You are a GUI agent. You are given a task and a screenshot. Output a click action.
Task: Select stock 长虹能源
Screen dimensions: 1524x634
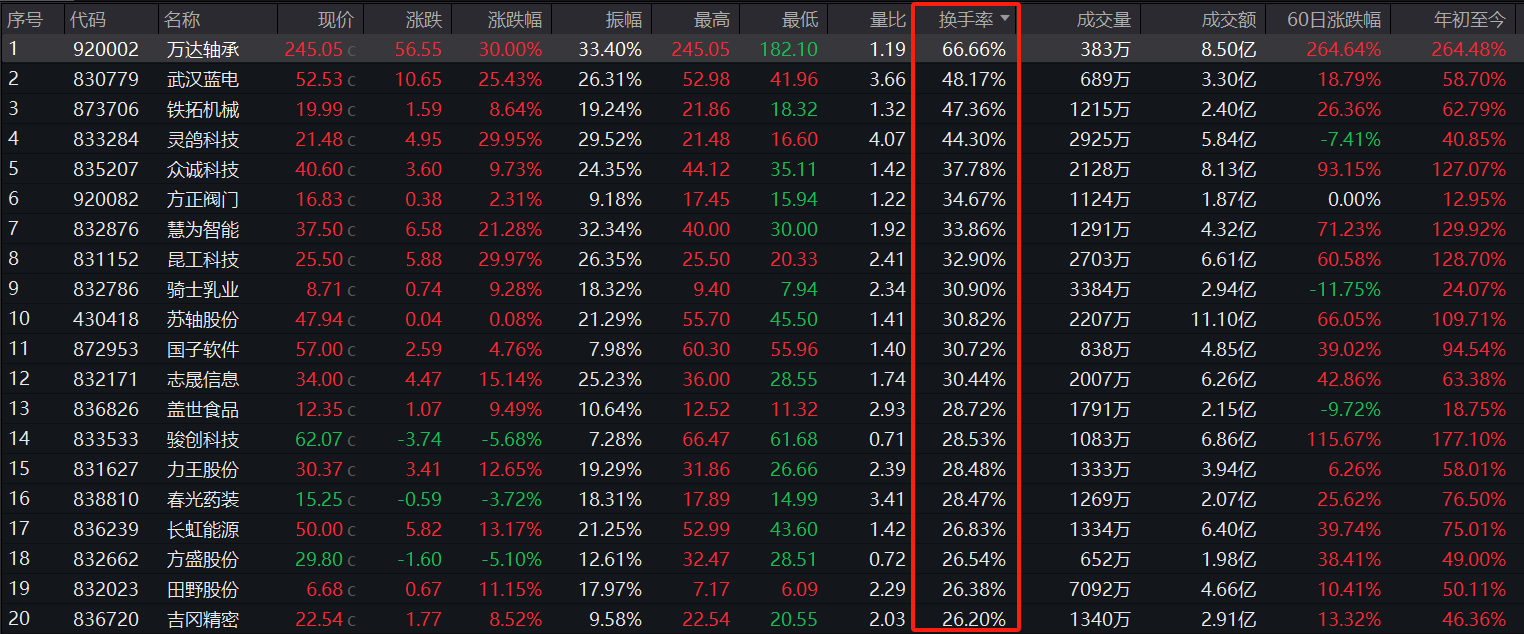point(203,529)
